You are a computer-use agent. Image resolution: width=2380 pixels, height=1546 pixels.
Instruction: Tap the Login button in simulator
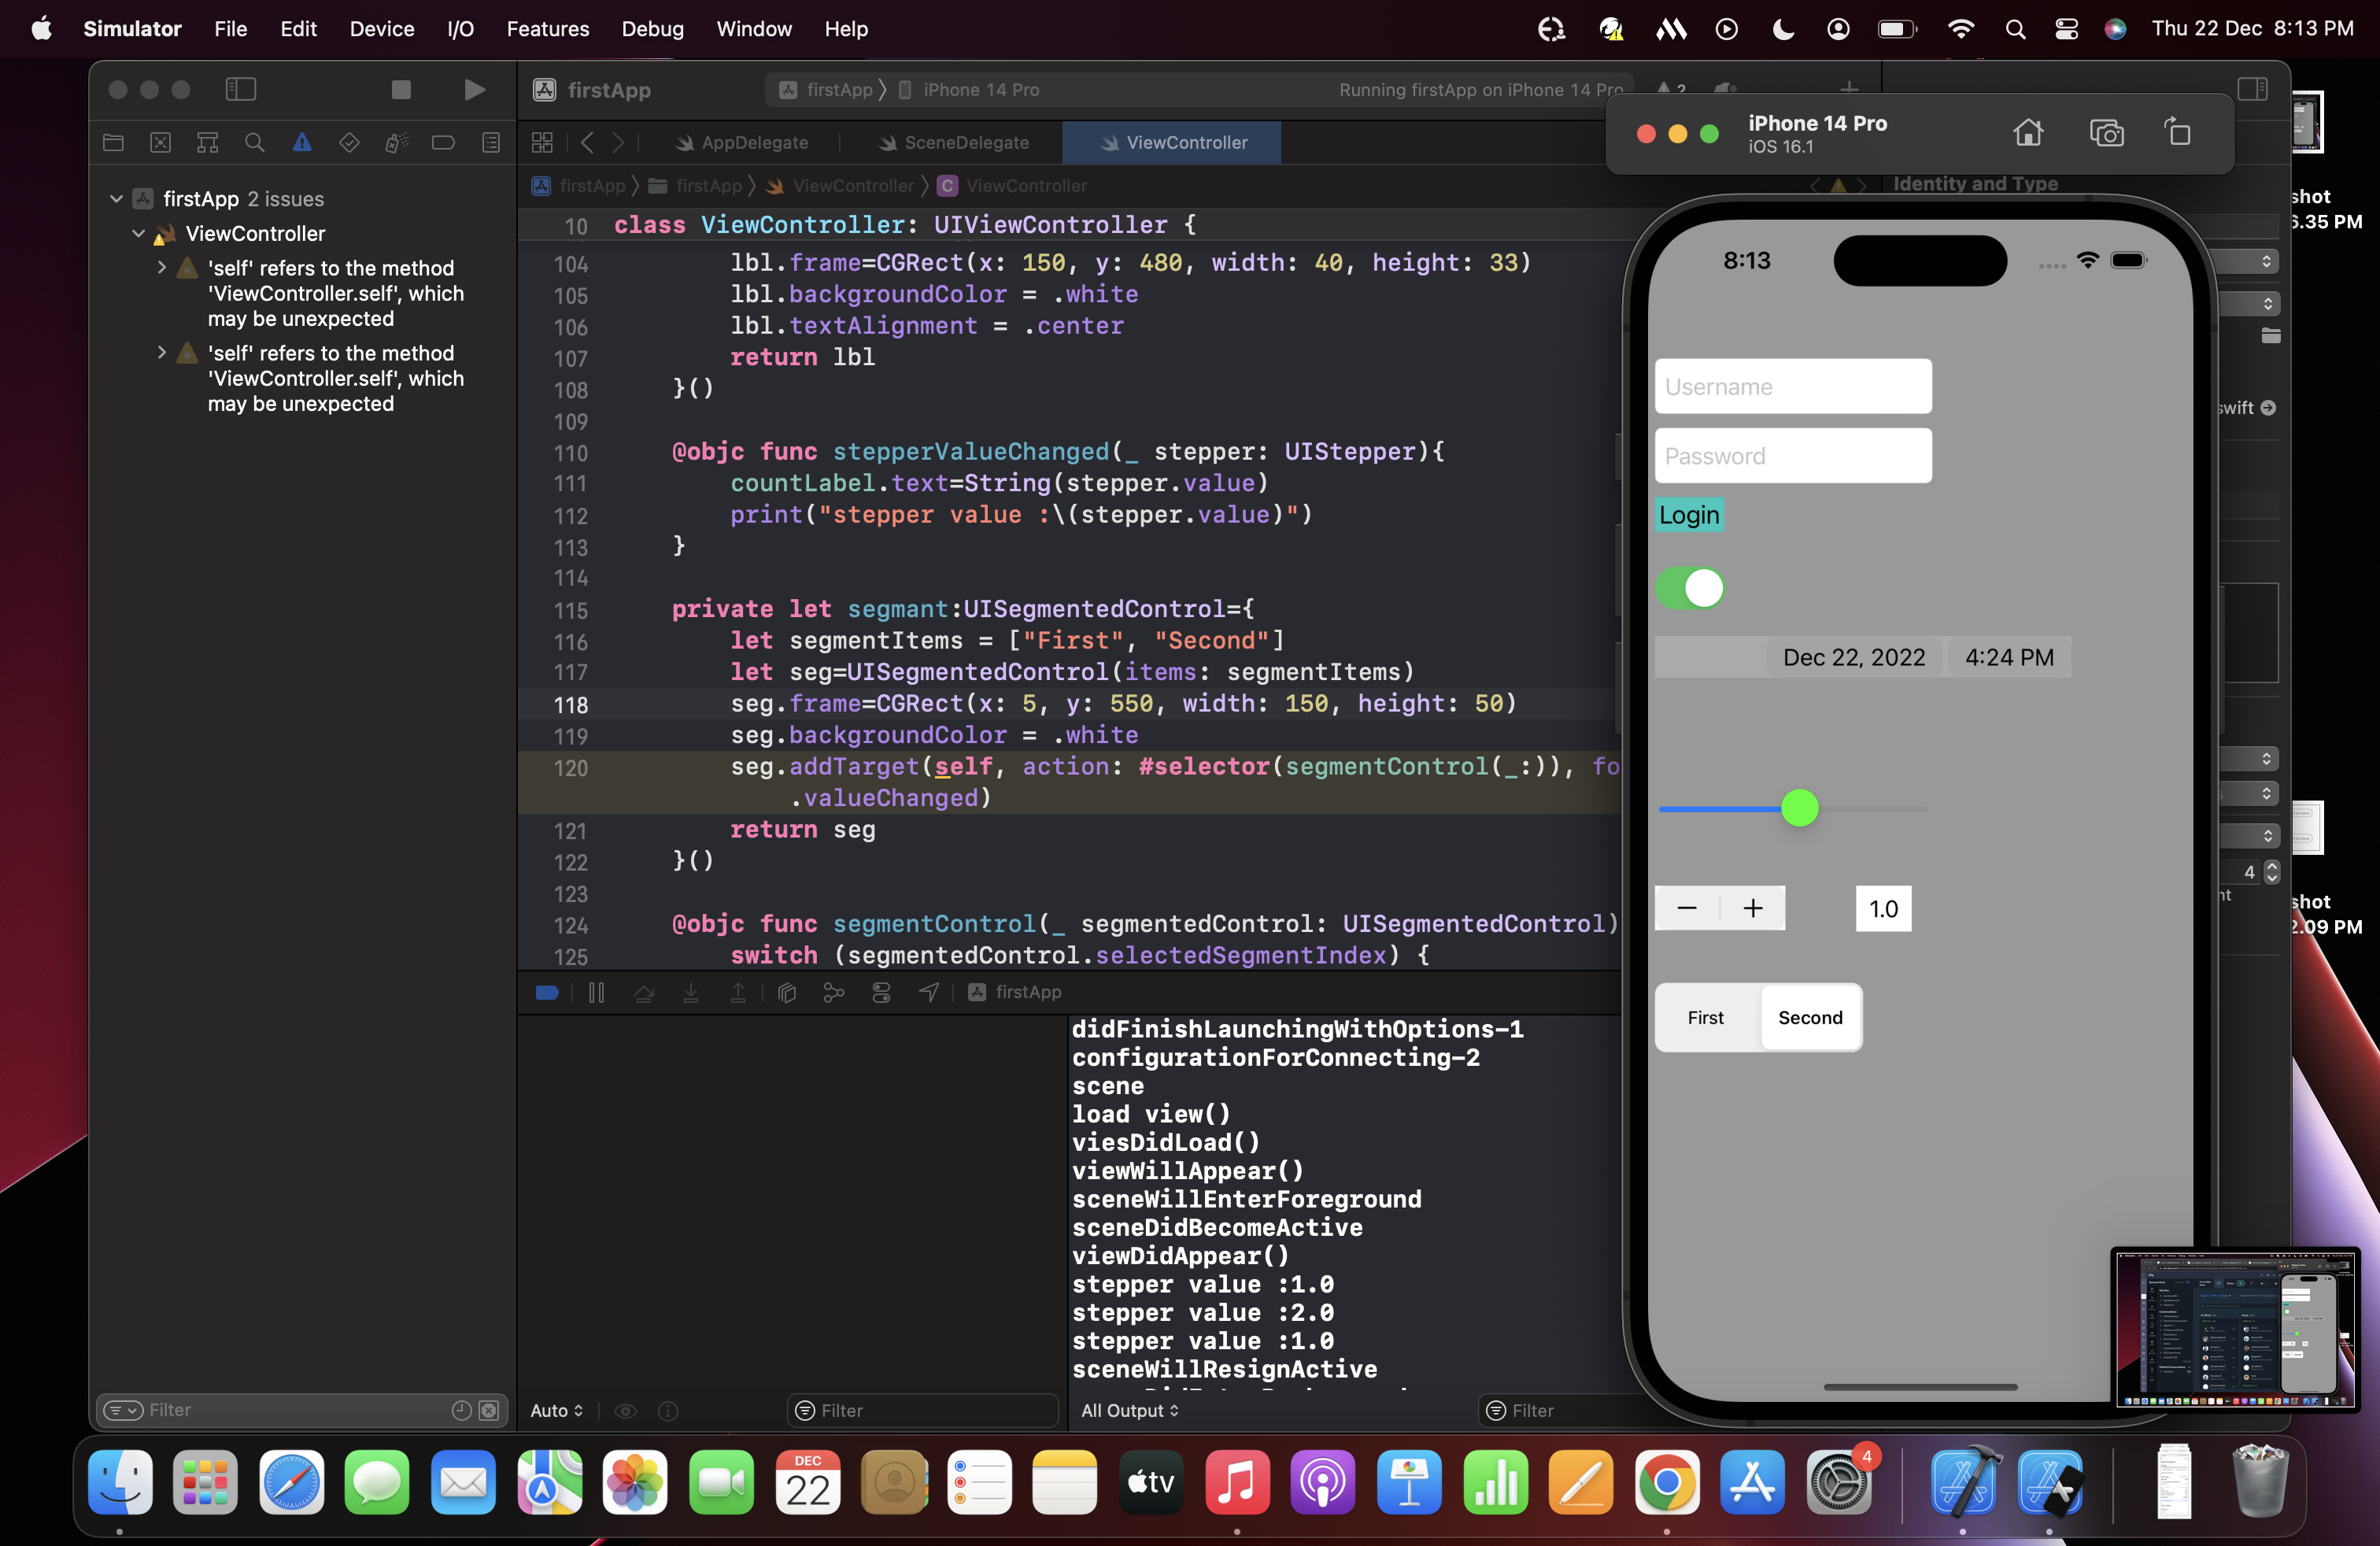point(1689,515)
